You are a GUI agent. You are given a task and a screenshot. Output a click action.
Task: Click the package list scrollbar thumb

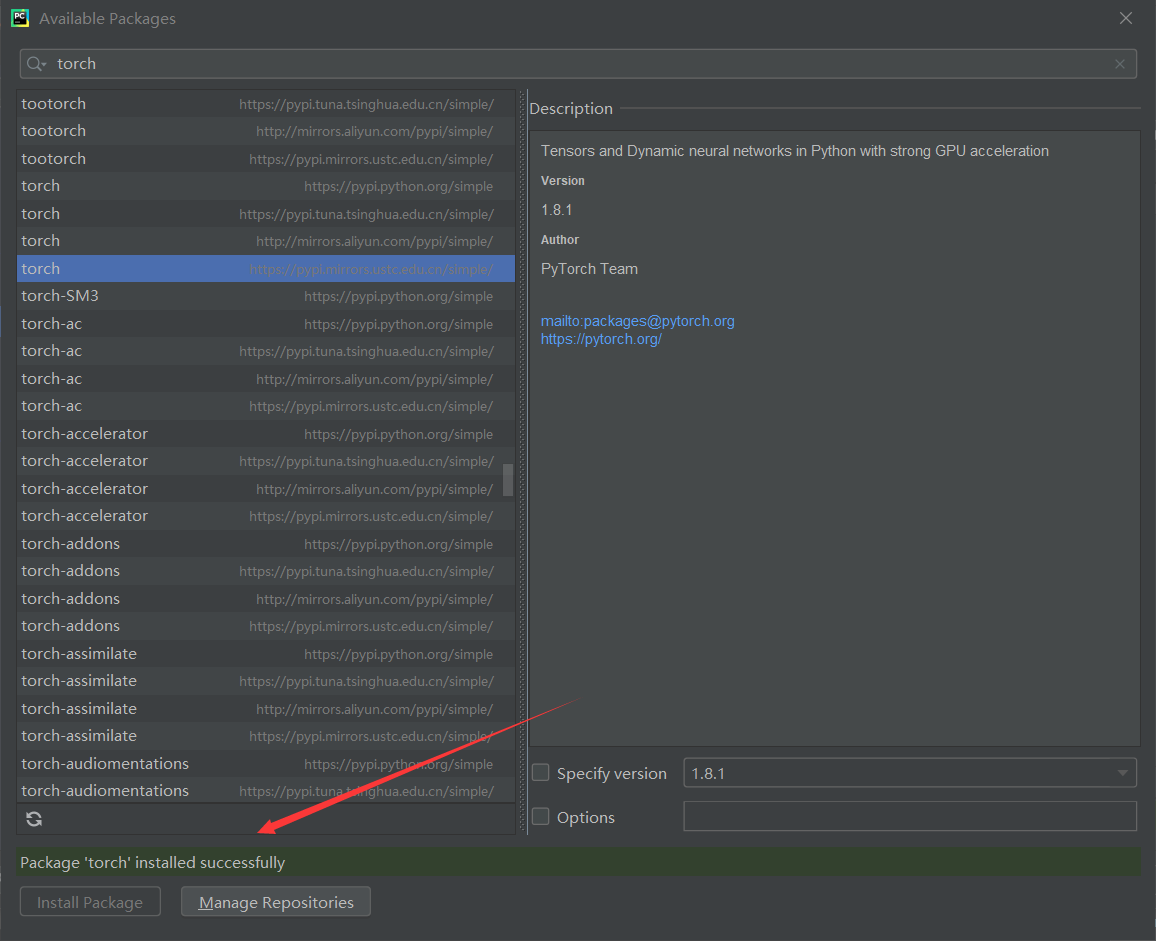tap(508, 480)
